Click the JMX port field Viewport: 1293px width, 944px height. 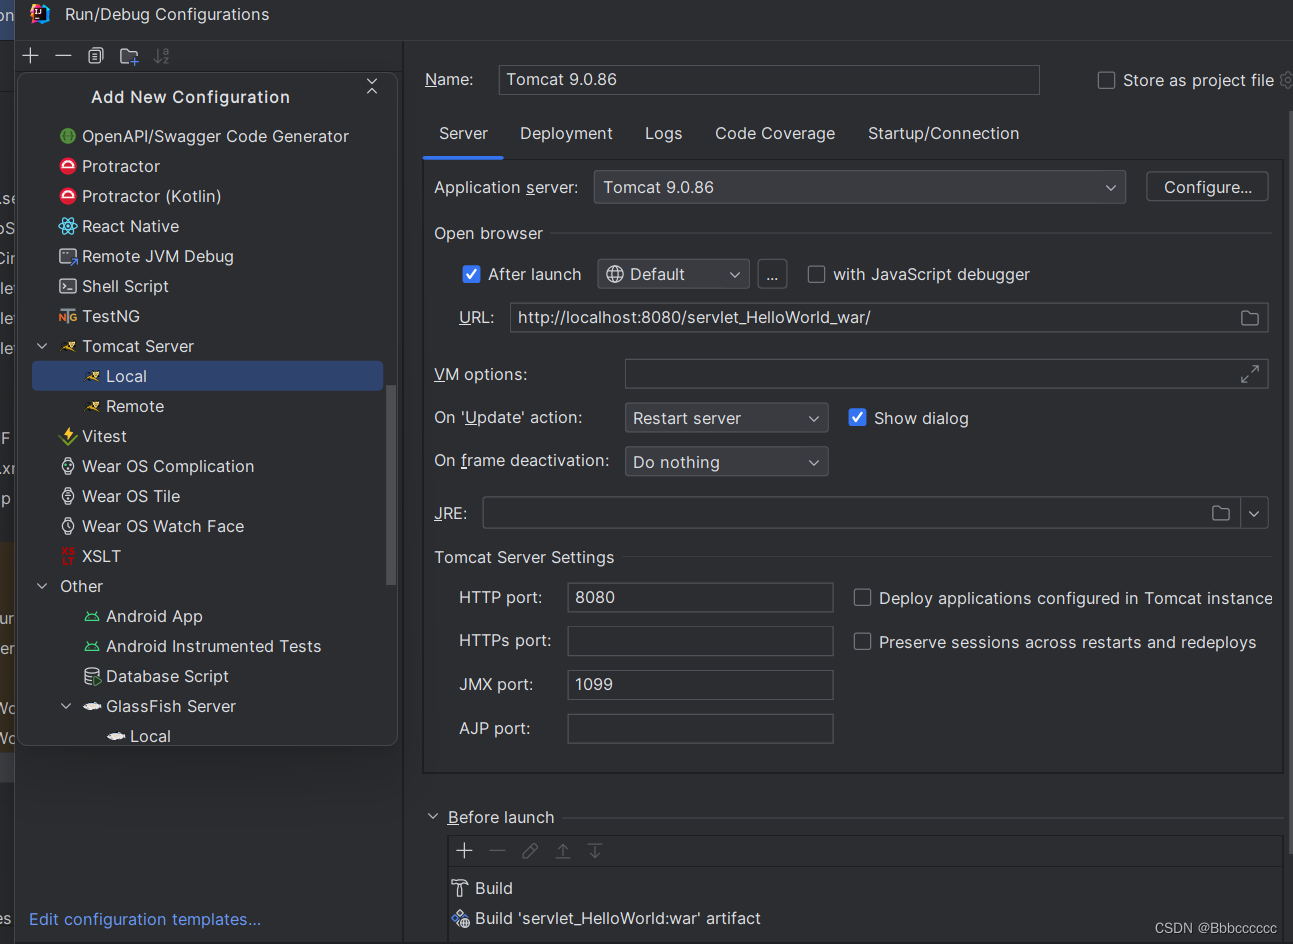[x=700, y=684]
